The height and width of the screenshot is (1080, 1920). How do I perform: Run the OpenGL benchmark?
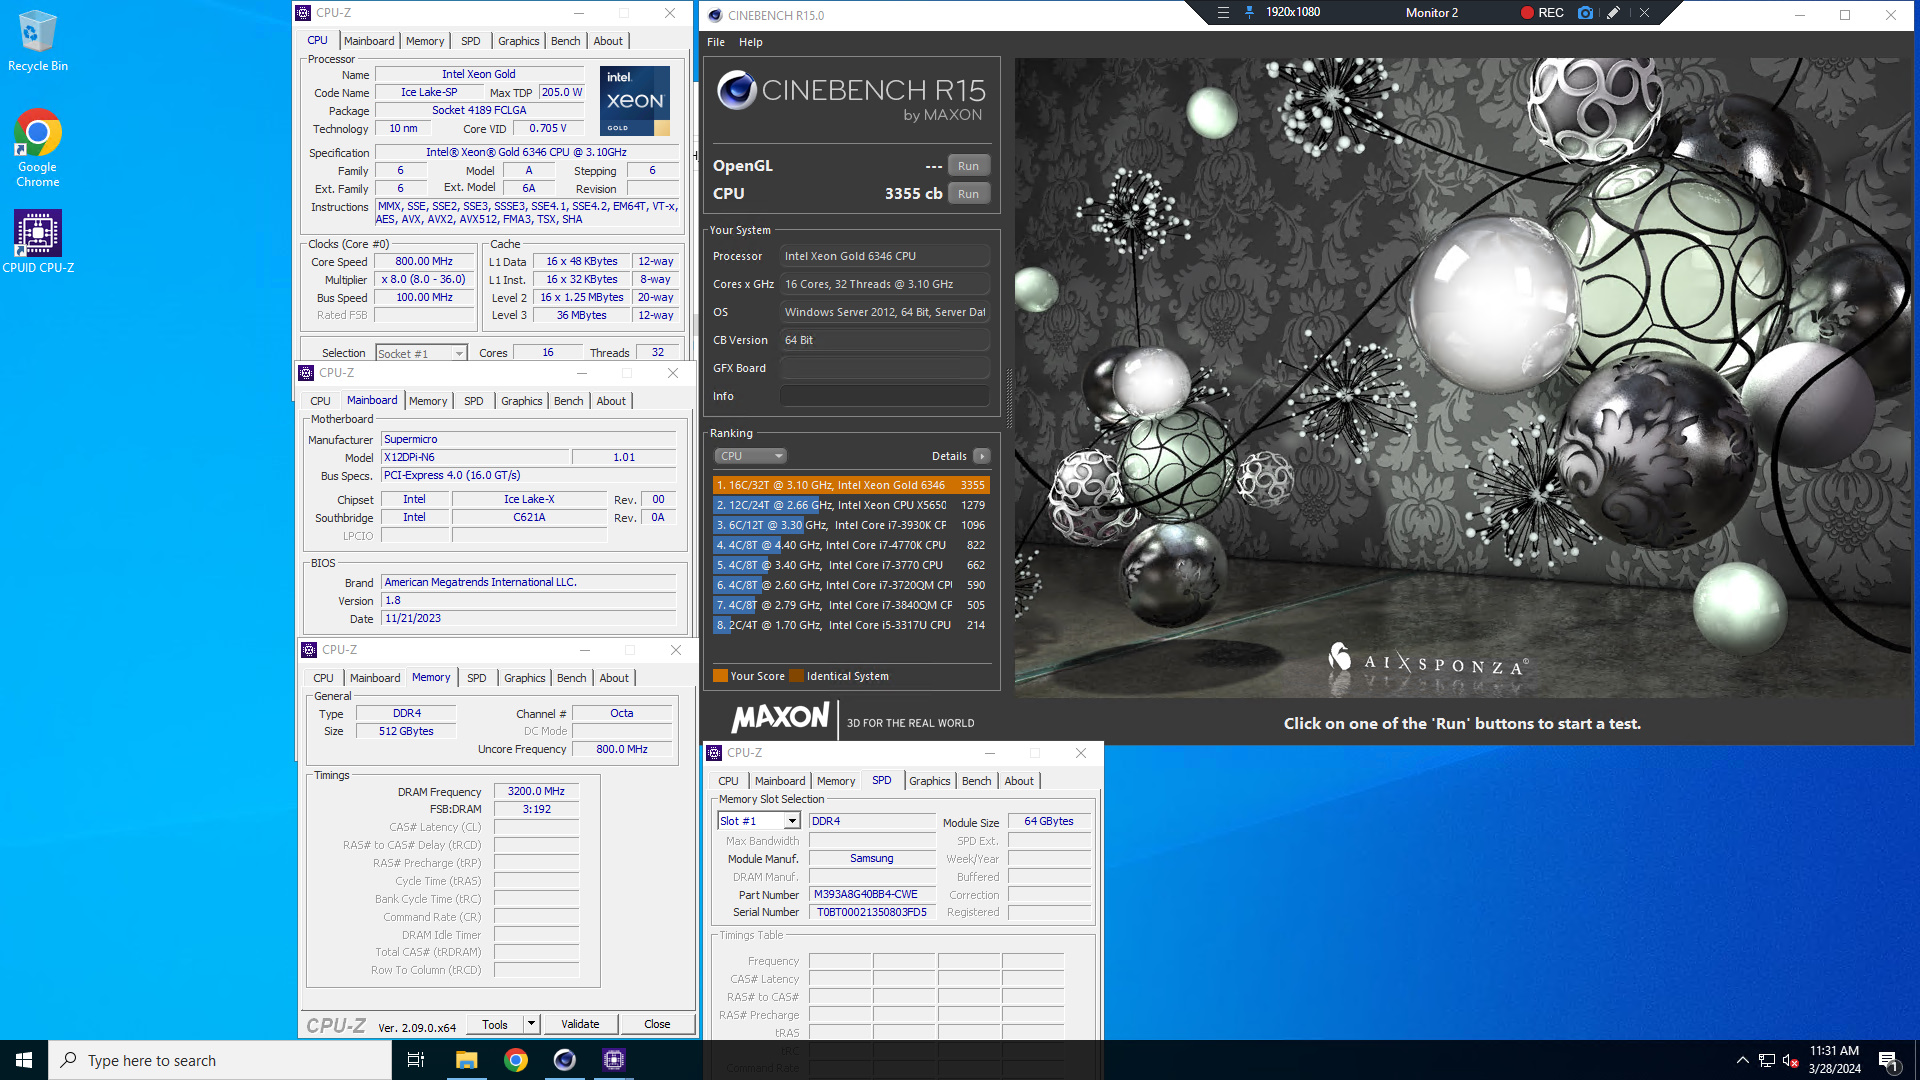click(x=968, y=166)
